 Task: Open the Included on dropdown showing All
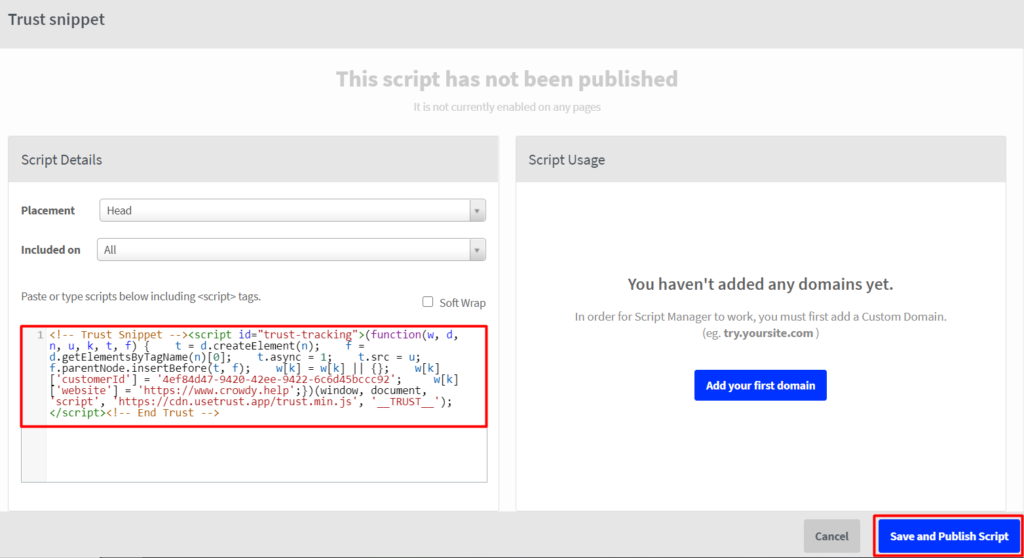[x=291, y=250]
